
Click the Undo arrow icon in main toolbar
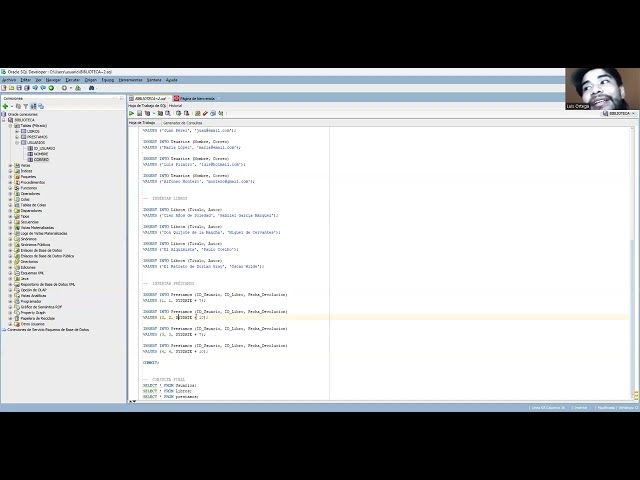coord(35,88)
